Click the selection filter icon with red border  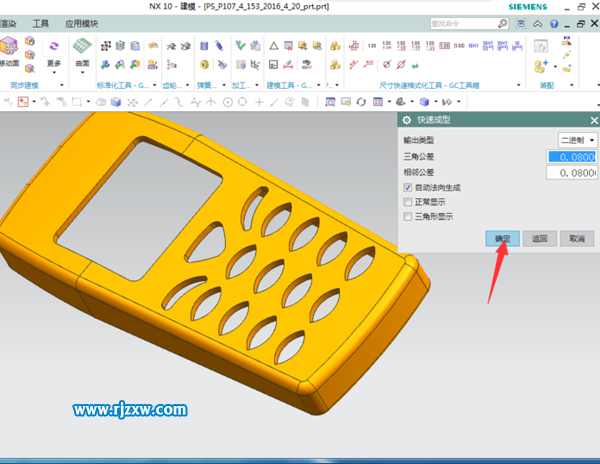tap(23, 102)
